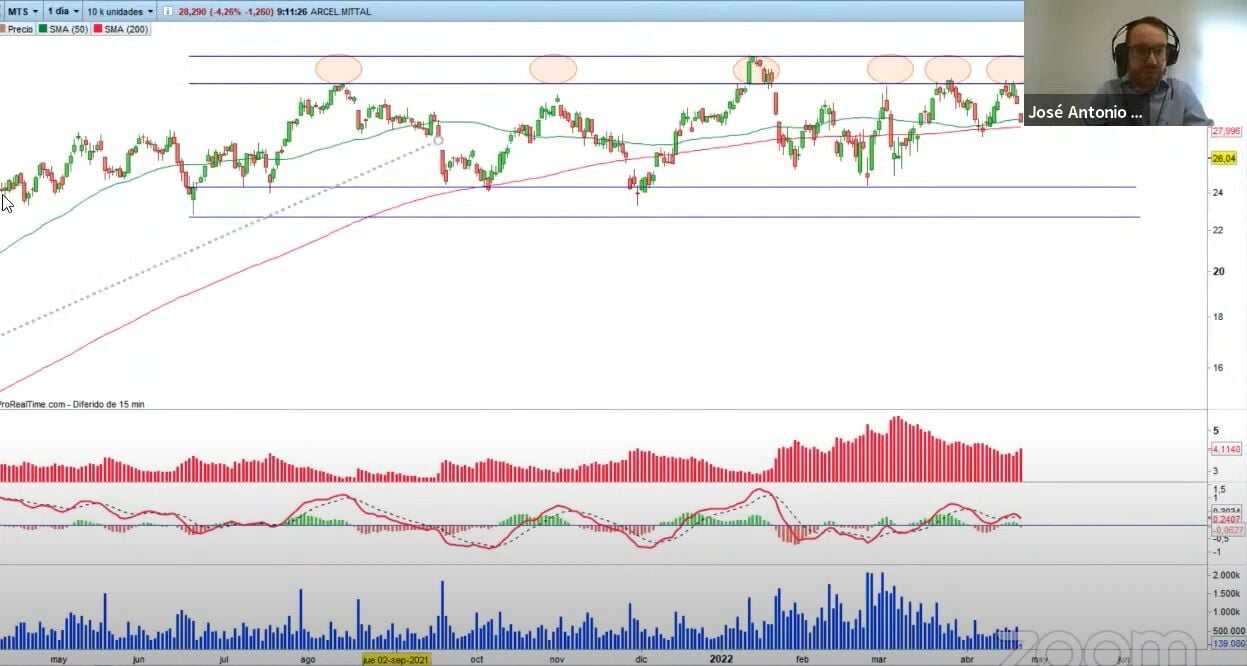1247x666 pixels.
Task: Click the José Antonio name label
Action: tap(1085, 113)
